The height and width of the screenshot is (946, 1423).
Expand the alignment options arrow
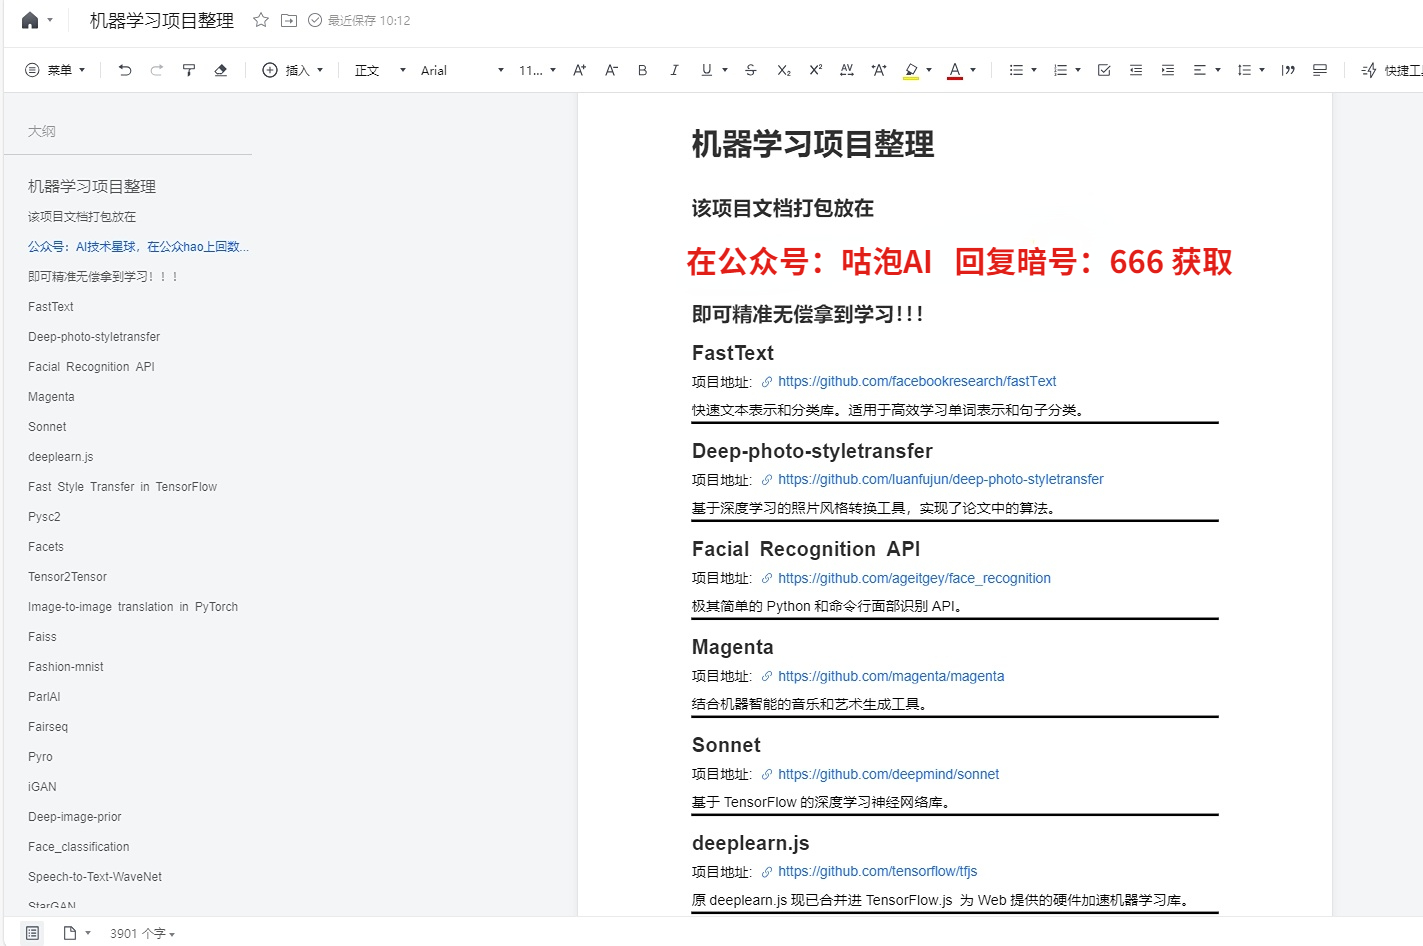(1218, 70)
